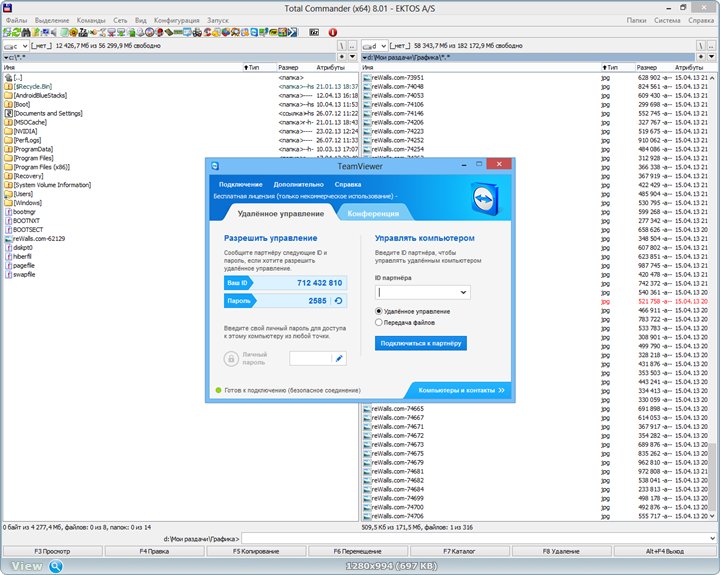Open the left panel drive c selector
The height and width of the screenshot is (575, 720).
[16, 46]
